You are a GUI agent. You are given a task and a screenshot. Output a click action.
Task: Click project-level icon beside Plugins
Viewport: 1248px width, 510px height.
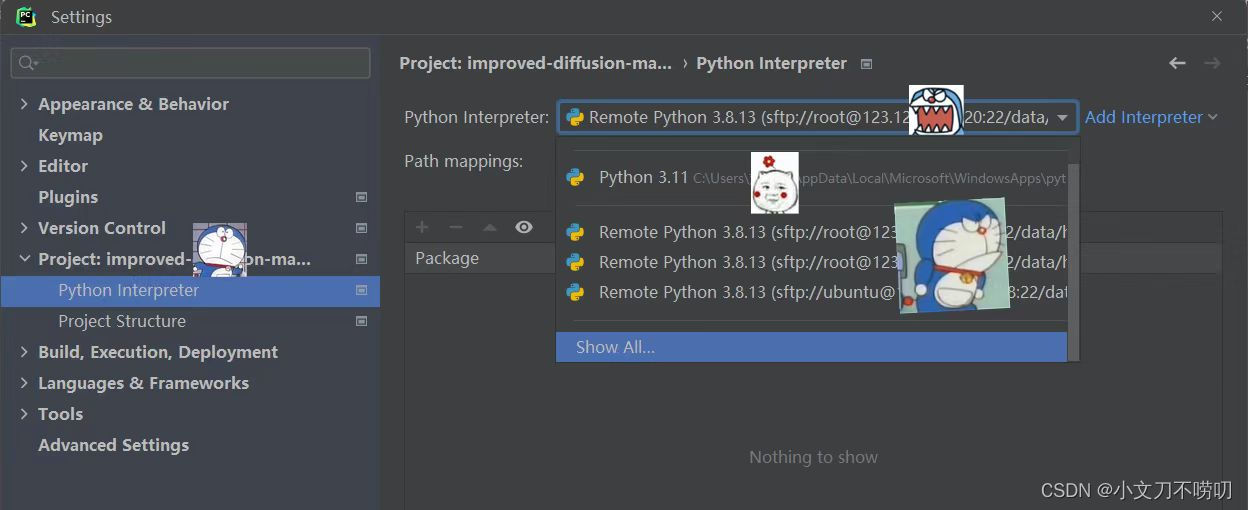(362, 197)
